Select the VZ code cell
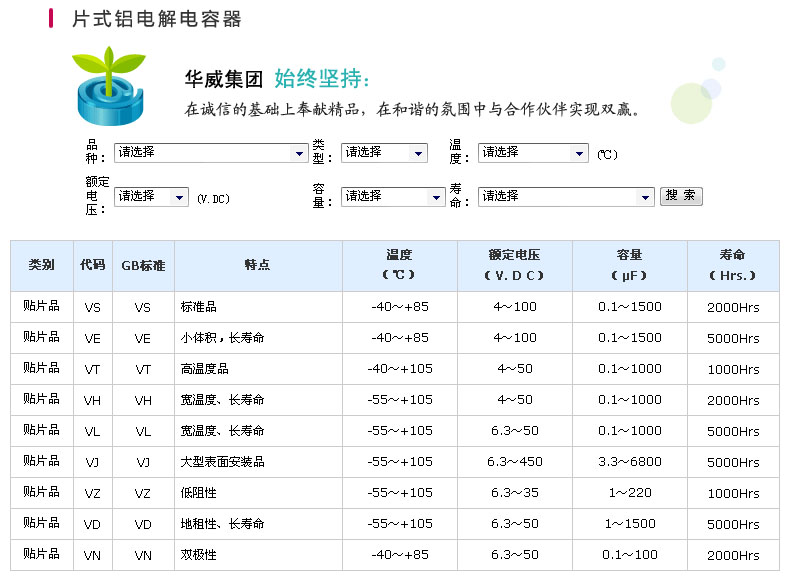The image size is (790, 582). [93, 493]
